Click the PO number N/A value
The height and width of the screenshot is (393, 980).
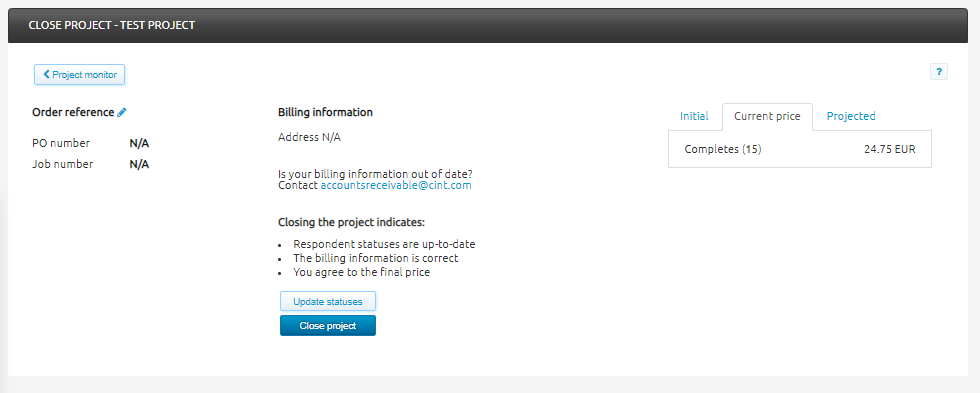pos(139,144)
